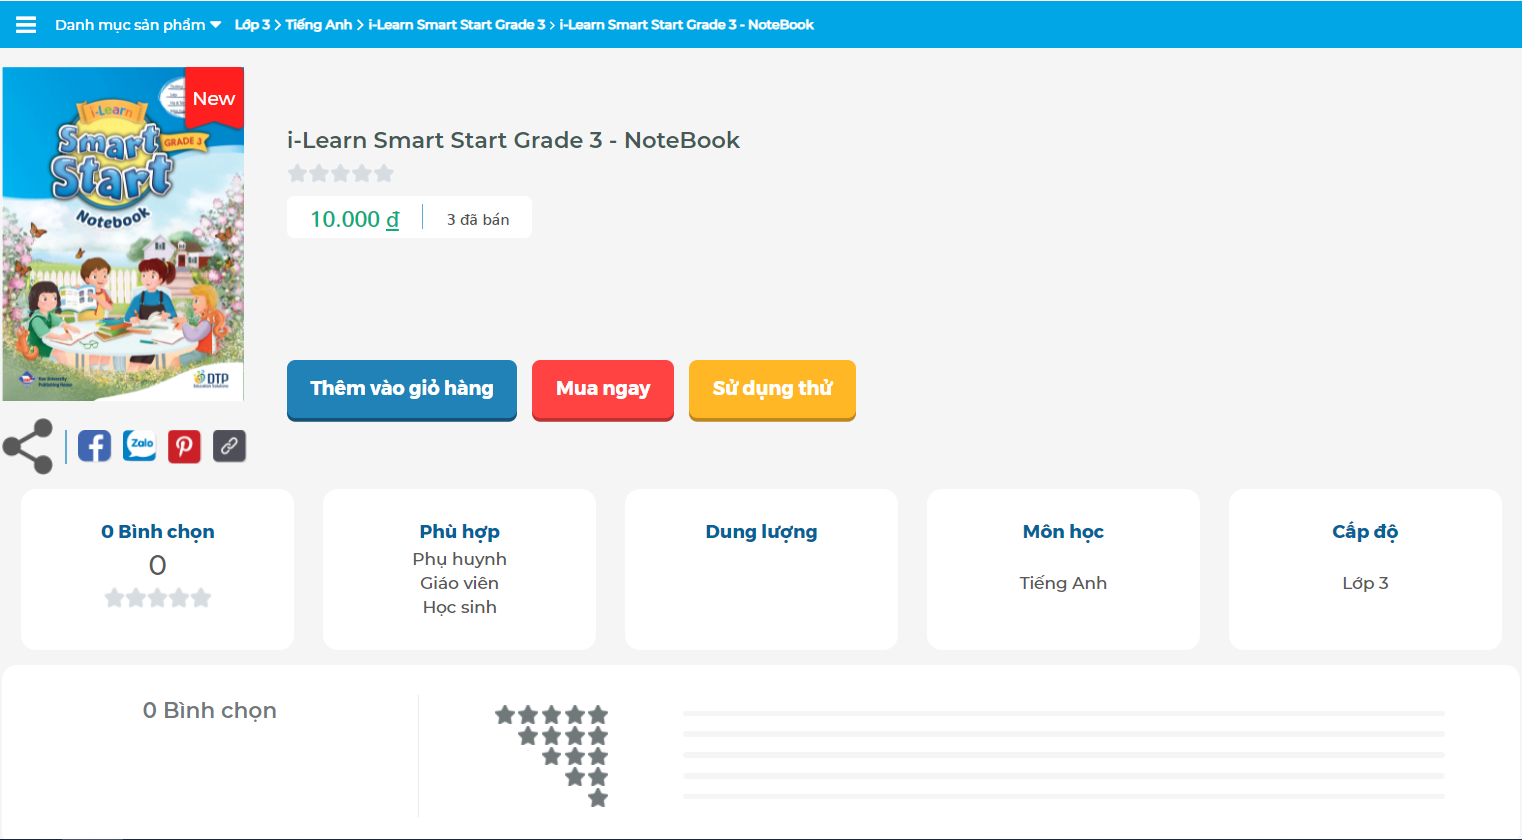The width and height of the screenshot is (1522, 840).
Task: Click the three-star rating row
Action: click(575, 756)
